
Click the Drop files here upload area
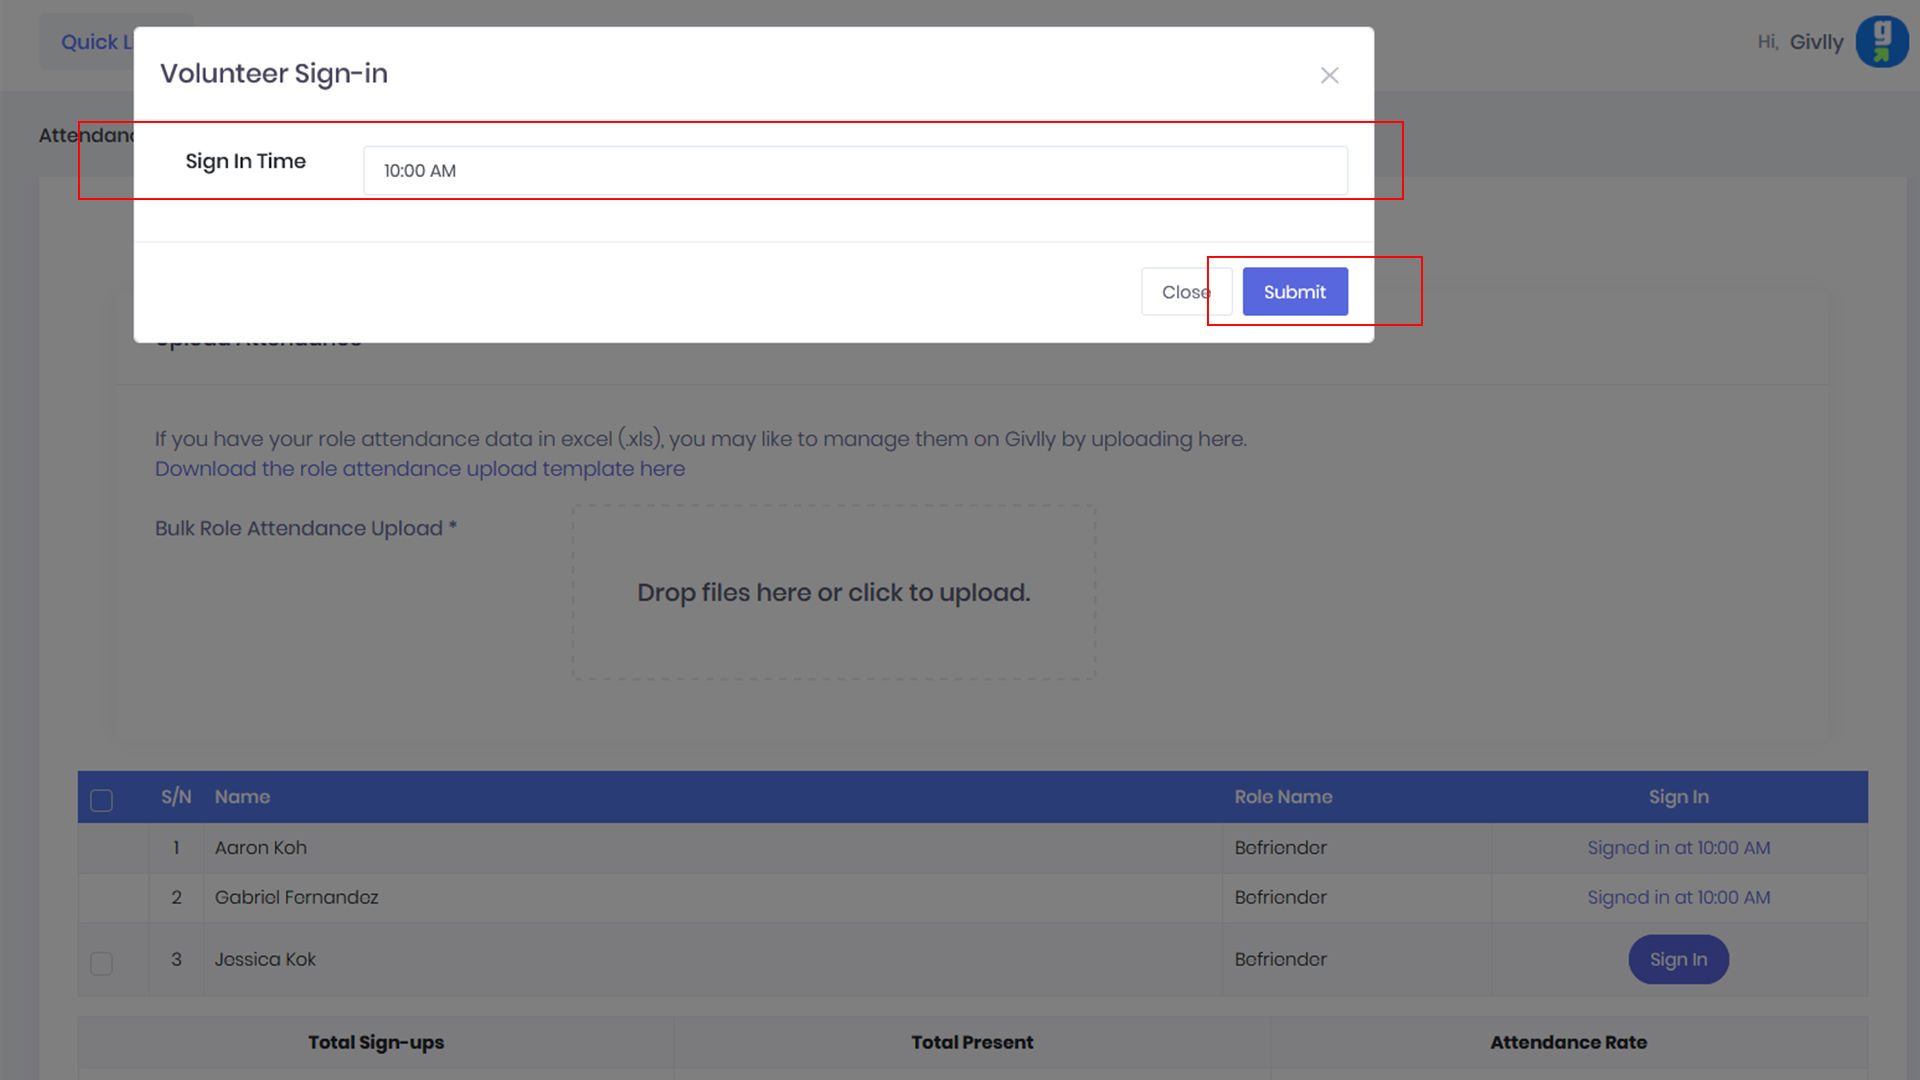tap(833, 593)
